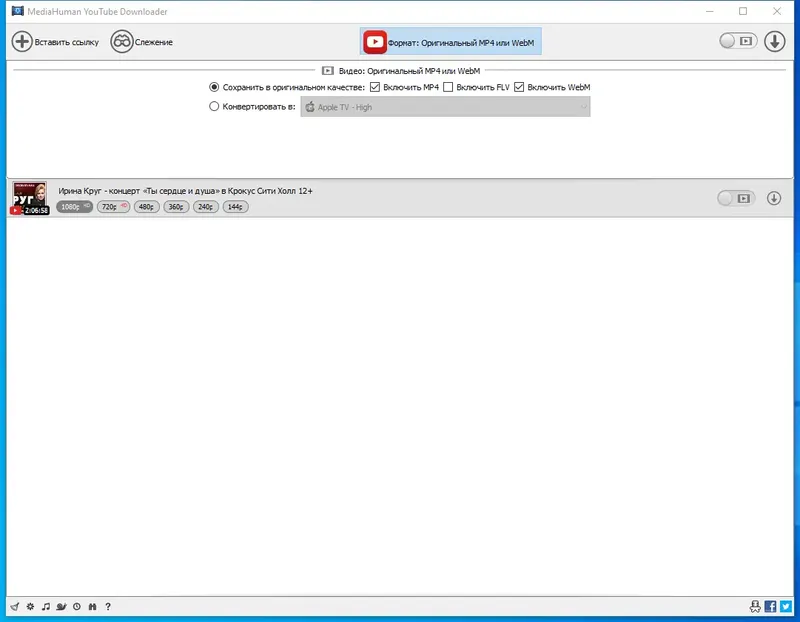Image resolution: width=800 pixels, height=622 pixels.
Task: Click the Слежение label
Action: pos(154,42)
